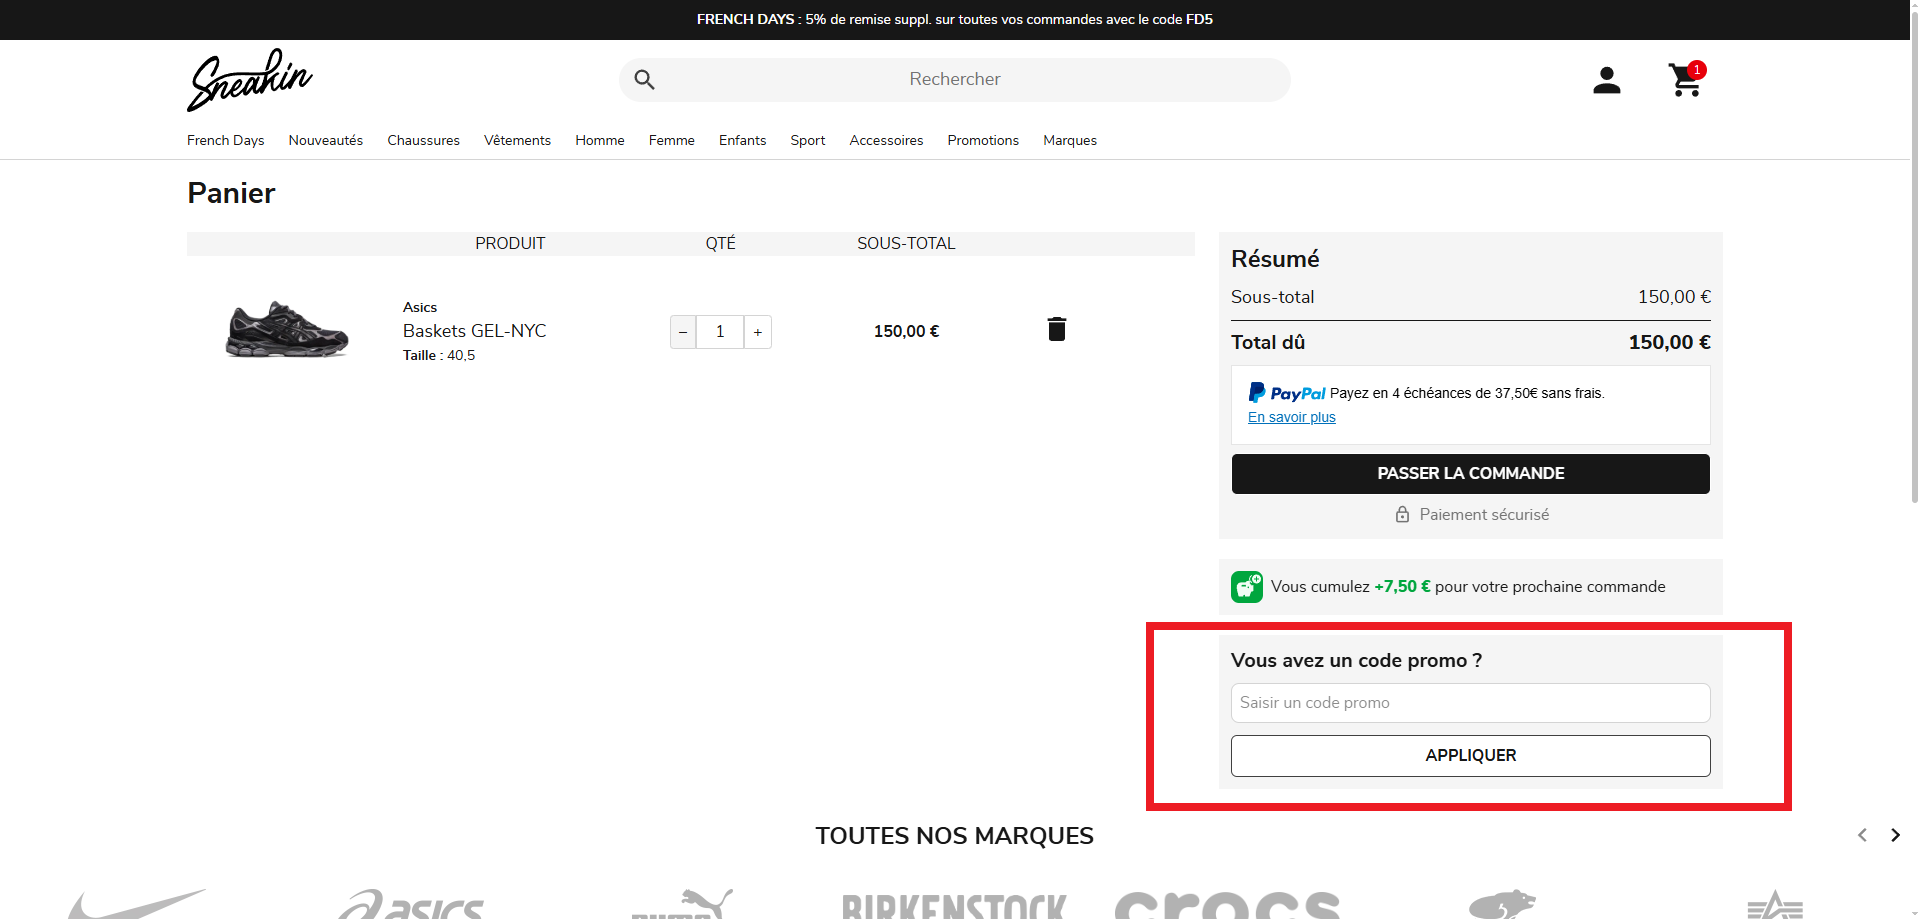
Task: Click the Saisir un code promo field
Action: click(1470, 703)
